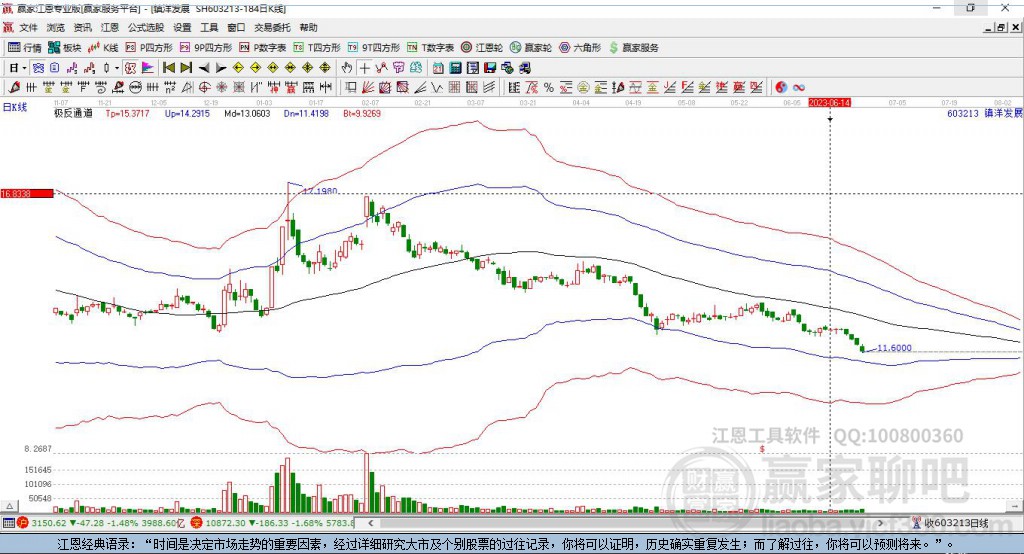Open the 文件 menu
This screenshot has width=1024, height=554.
(28, 27)
